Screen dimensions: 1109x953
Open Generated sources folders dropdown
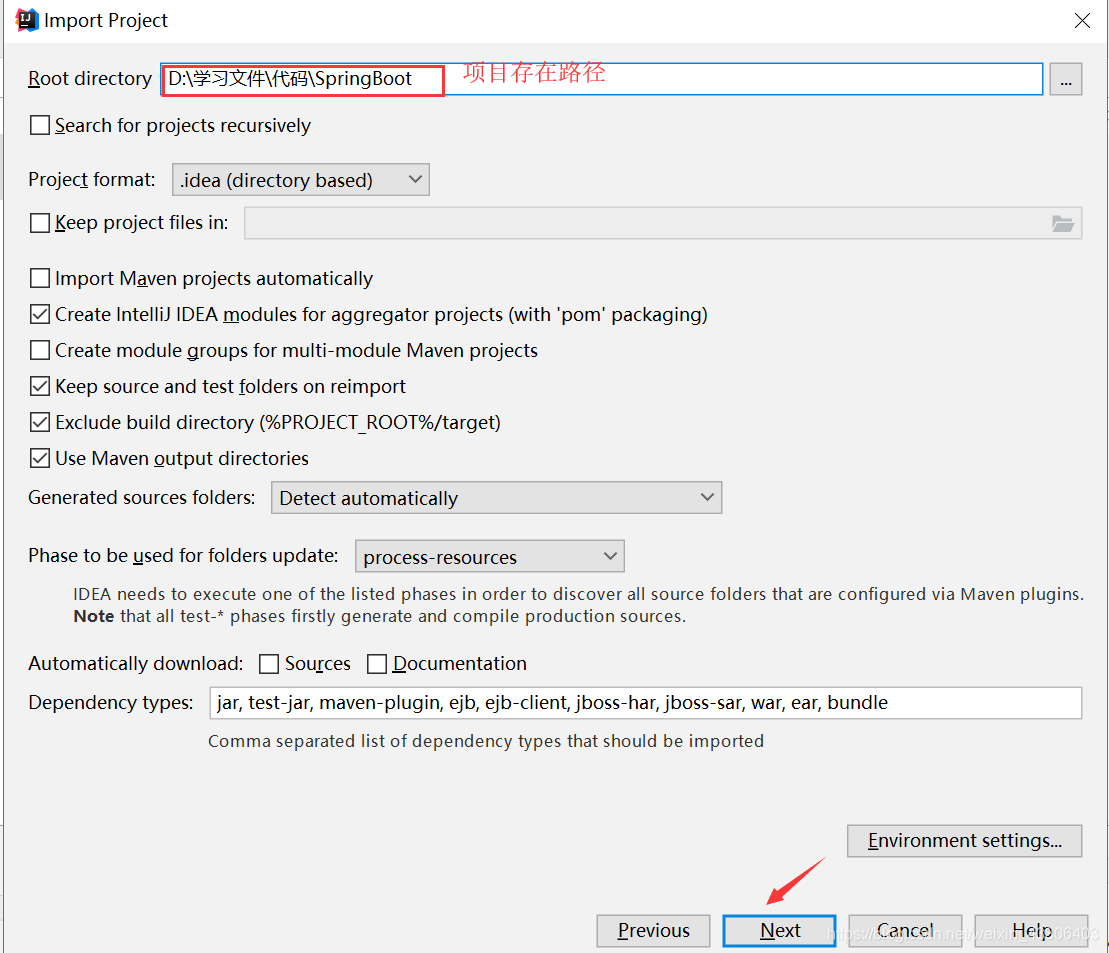coord(496,498)
